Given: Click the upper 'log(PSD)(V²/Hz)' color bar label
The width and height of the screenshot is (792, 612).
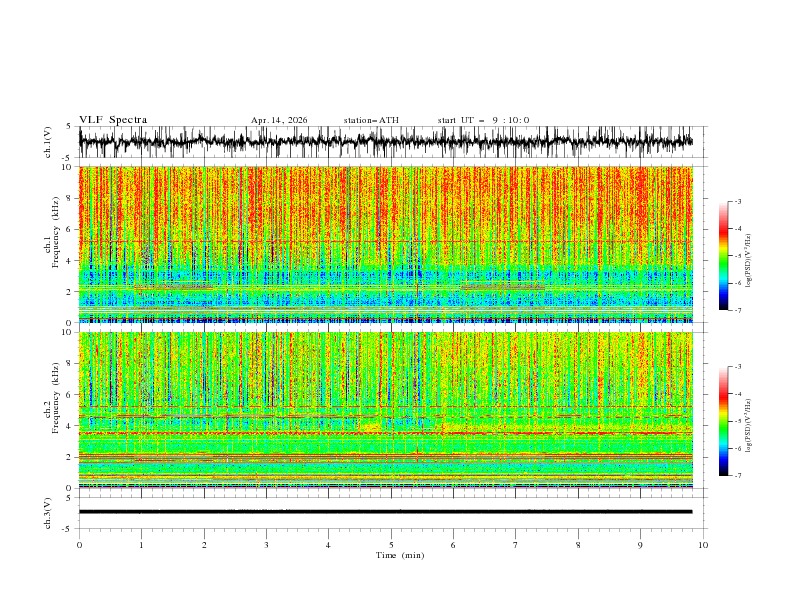Looking at the screenshot, I should pos(749,261).
